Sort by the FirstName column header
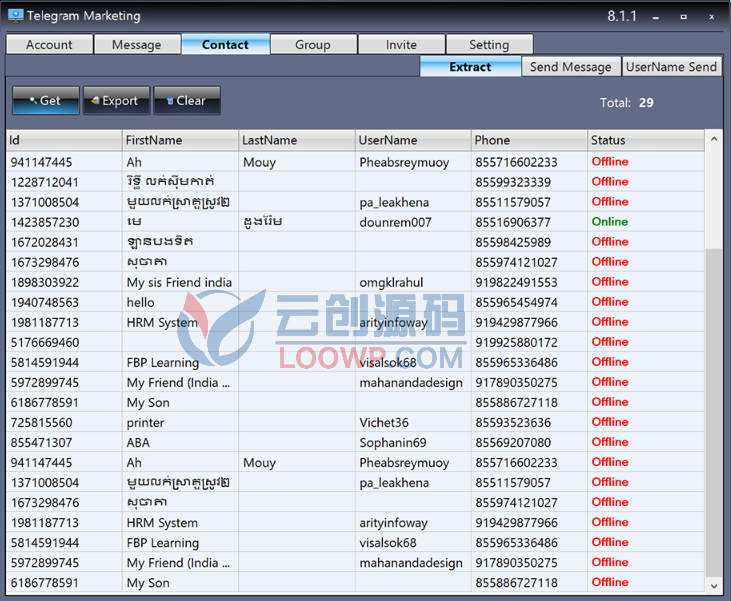 pyautogui.click(x=180, y=140)
